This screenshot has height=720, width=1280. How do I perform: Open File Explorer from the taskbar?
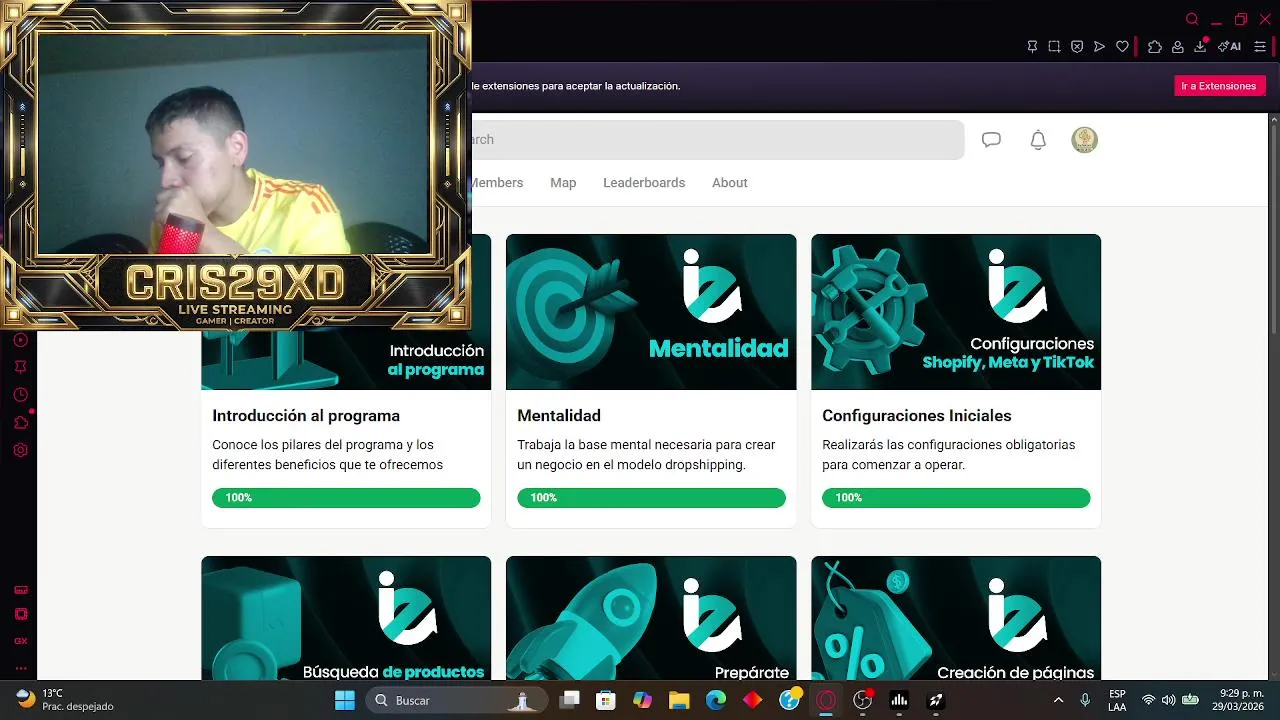[679, 700]
